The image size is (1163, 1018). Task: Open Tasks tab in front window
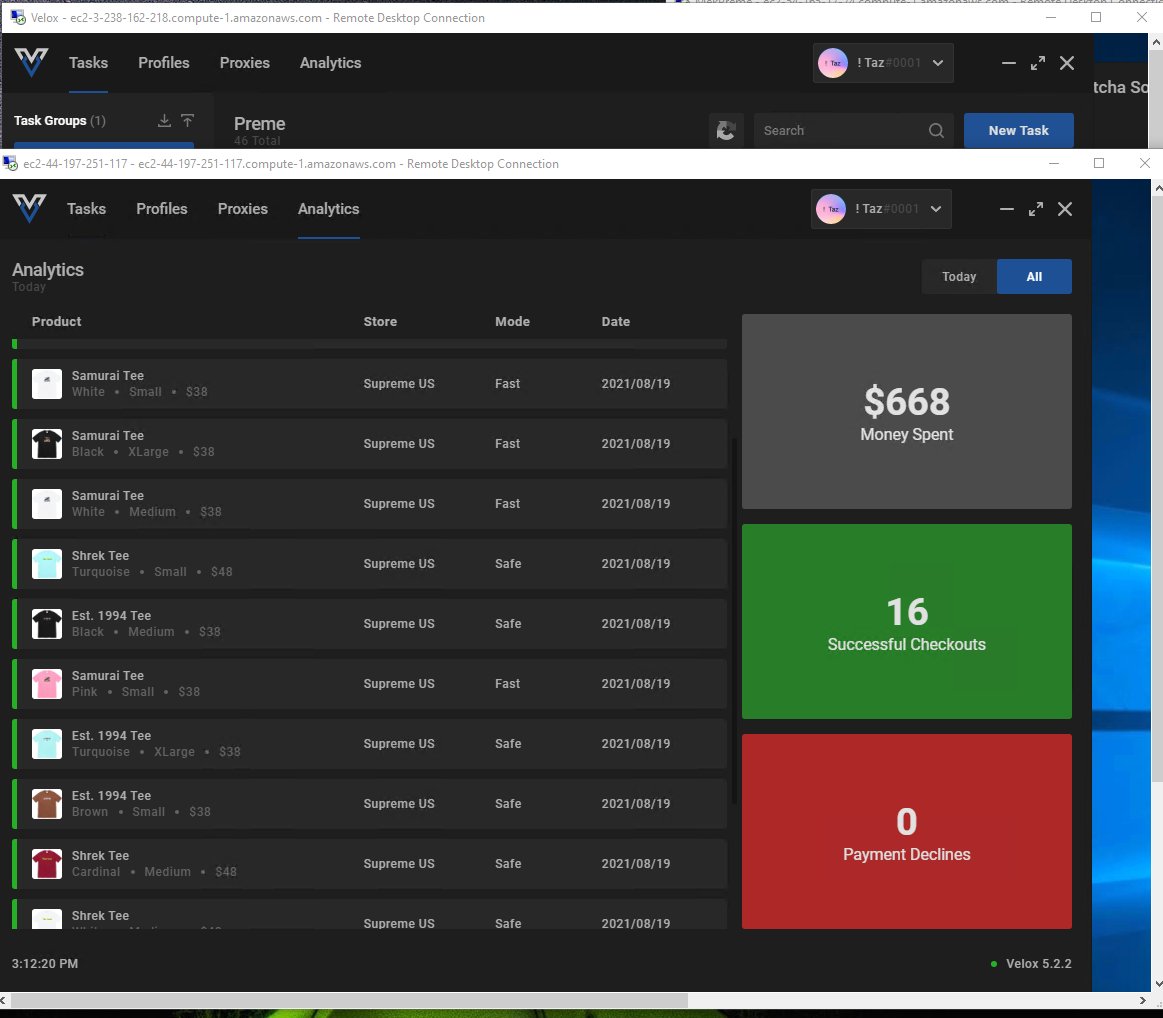86,209
